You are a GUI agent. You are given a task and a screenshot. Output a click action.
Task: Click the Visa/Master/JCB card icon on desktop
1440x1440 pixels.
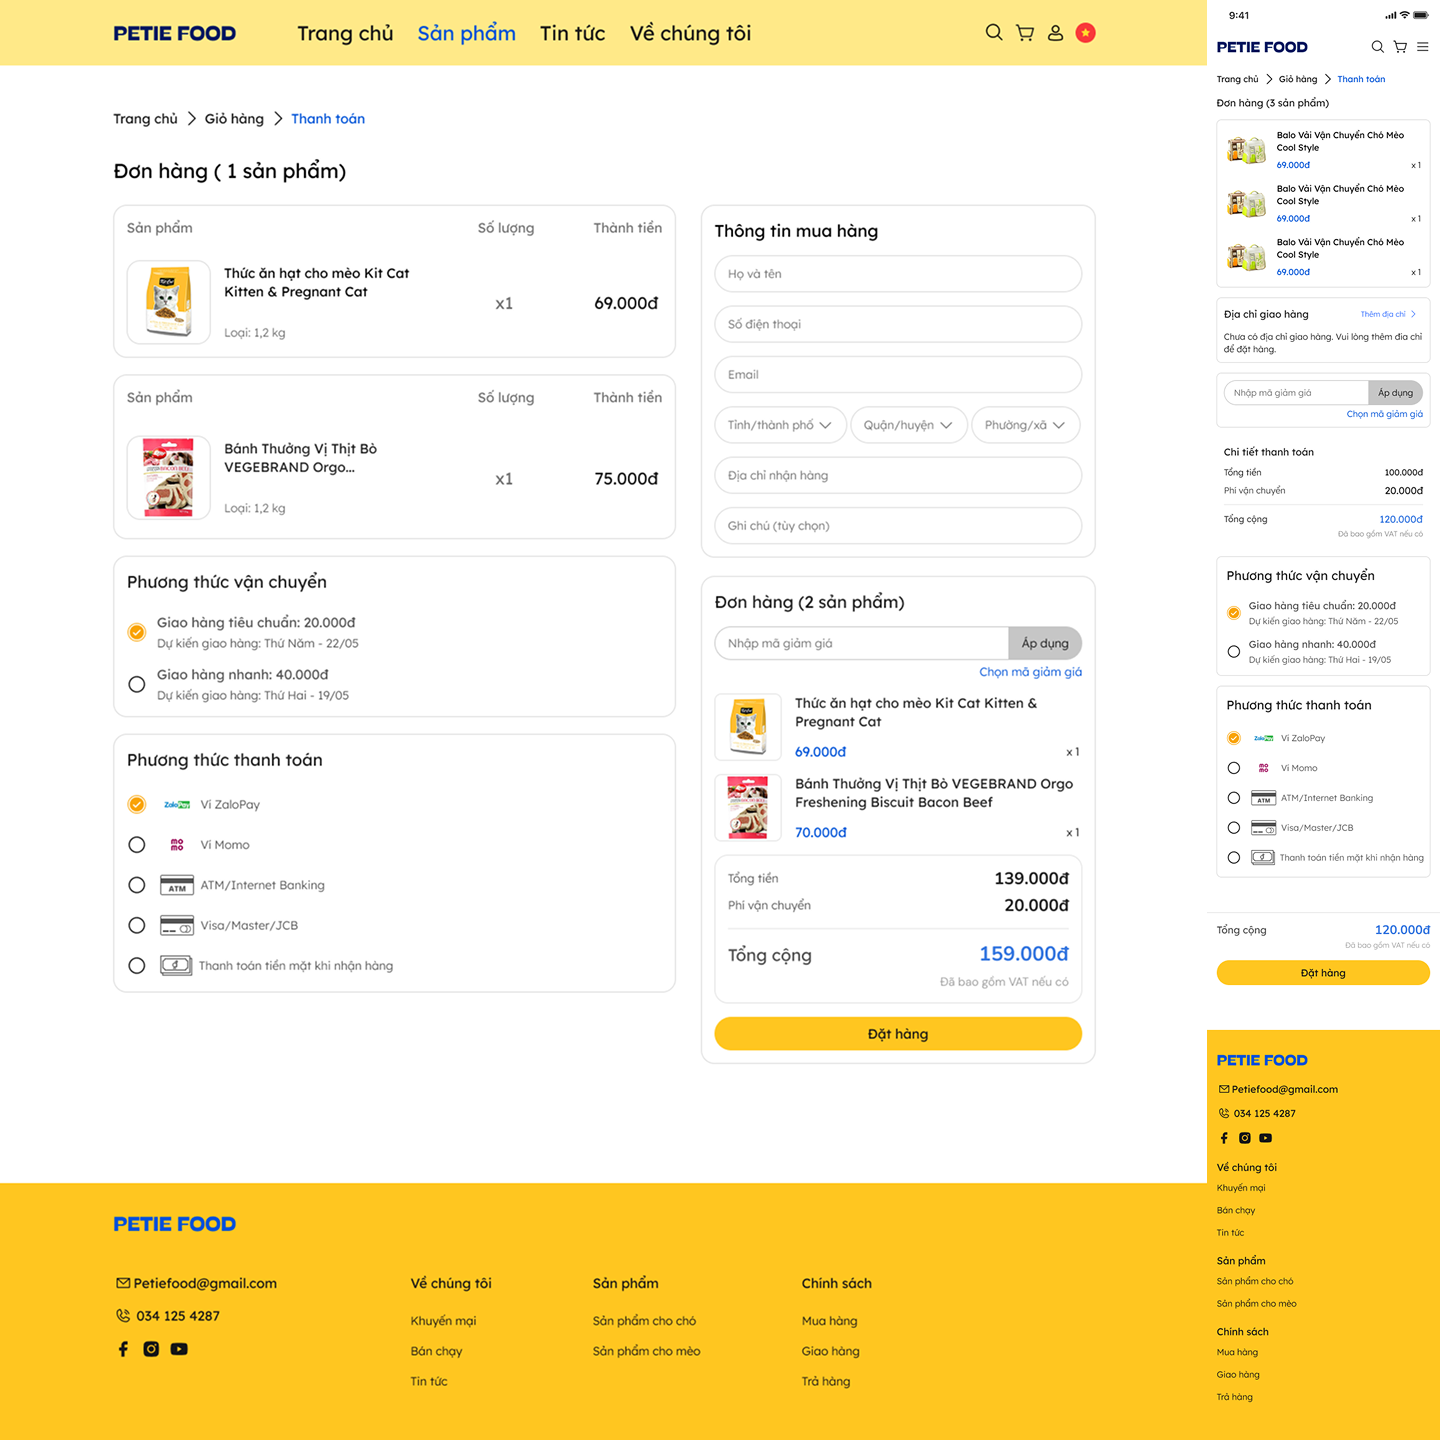[177, 926]
